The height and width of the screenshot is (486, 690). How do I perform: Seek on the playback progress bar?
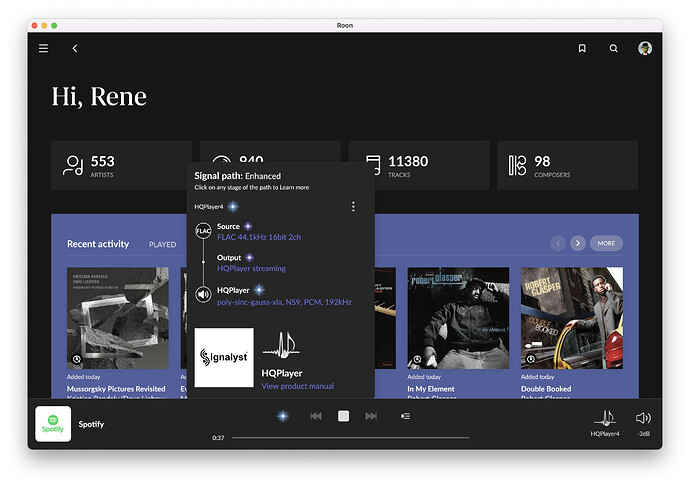[x=351, y=438]
